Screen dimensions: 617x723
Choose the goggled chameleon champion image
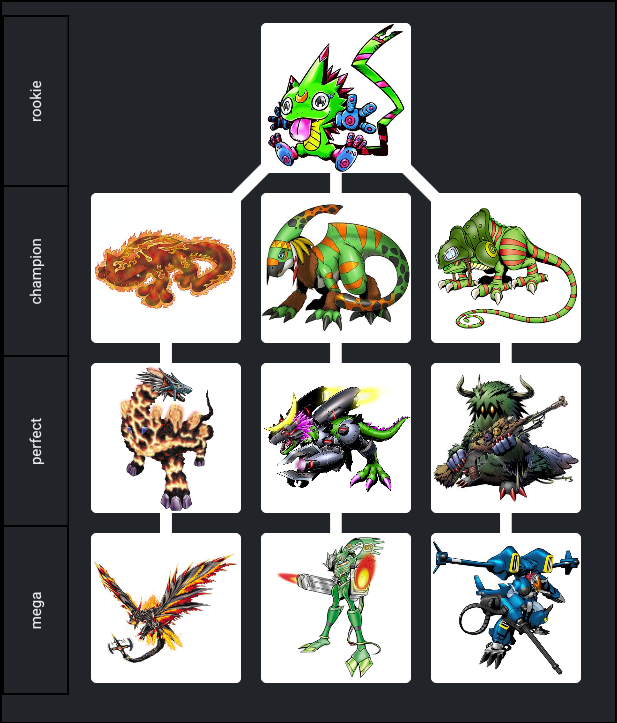point(506,268)
